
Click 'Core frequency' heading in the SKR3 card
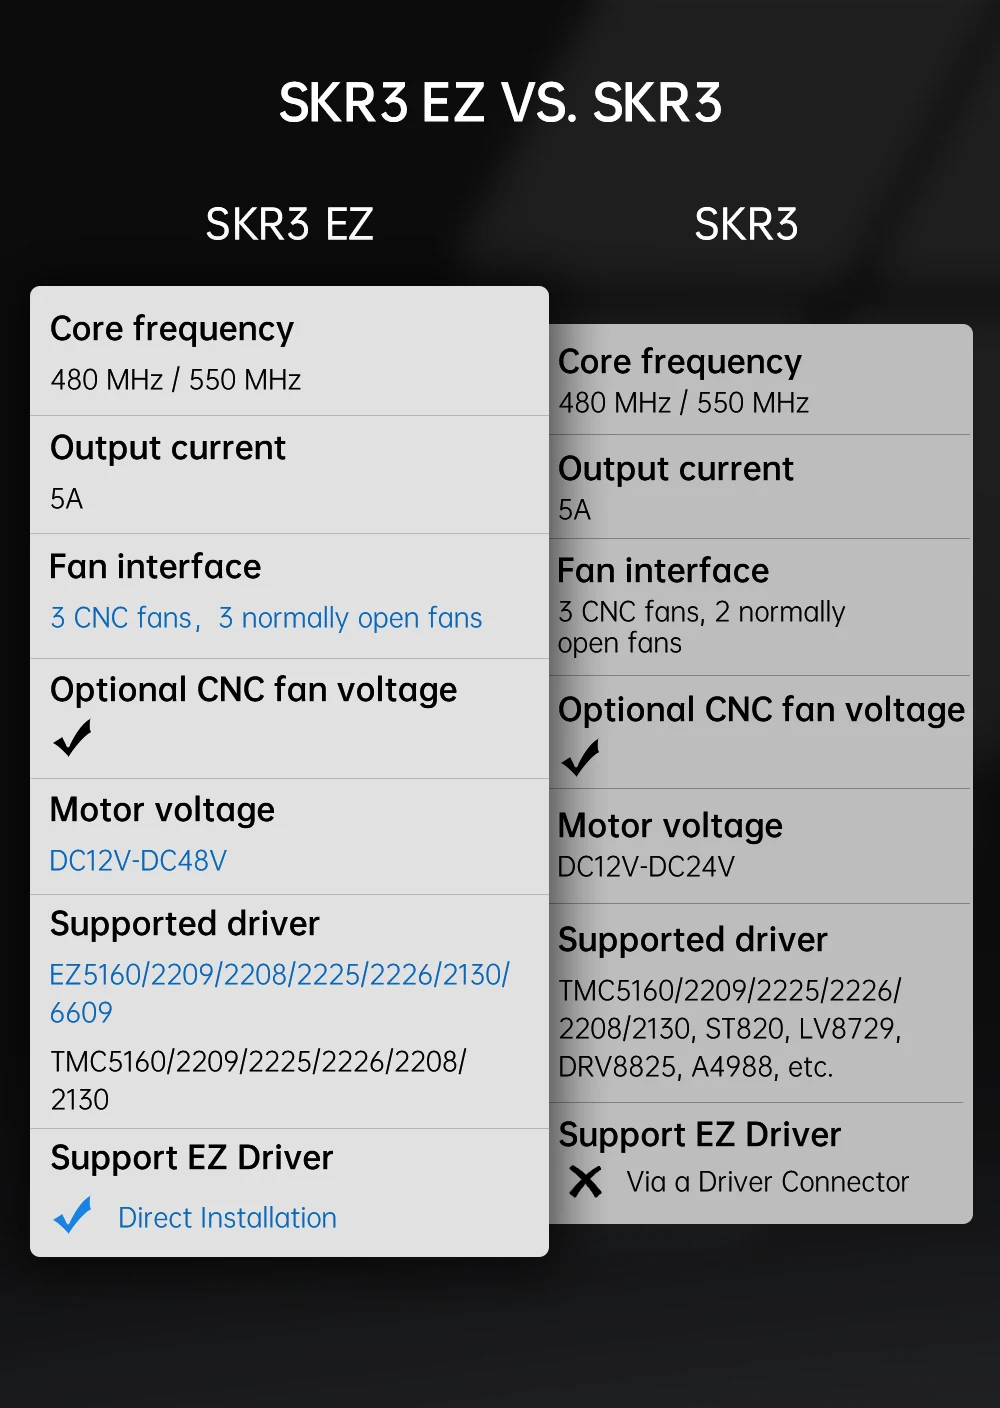tap(679, 362)
